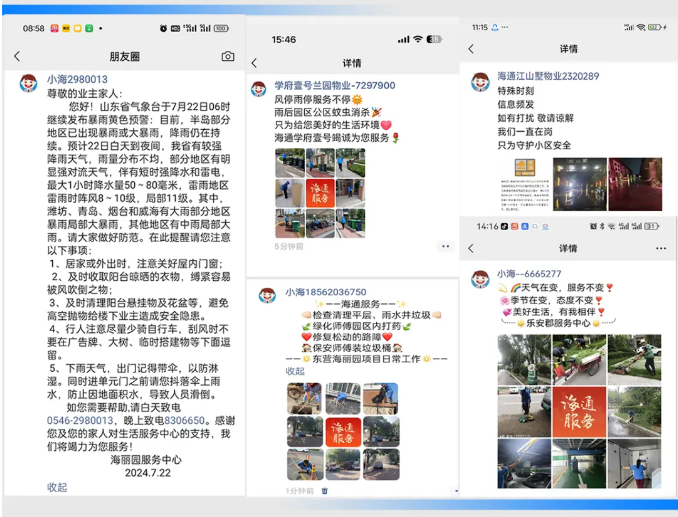View first photo in 学府壹号 post grid
This screenshot has height=517, width=678.
point(290,163)
